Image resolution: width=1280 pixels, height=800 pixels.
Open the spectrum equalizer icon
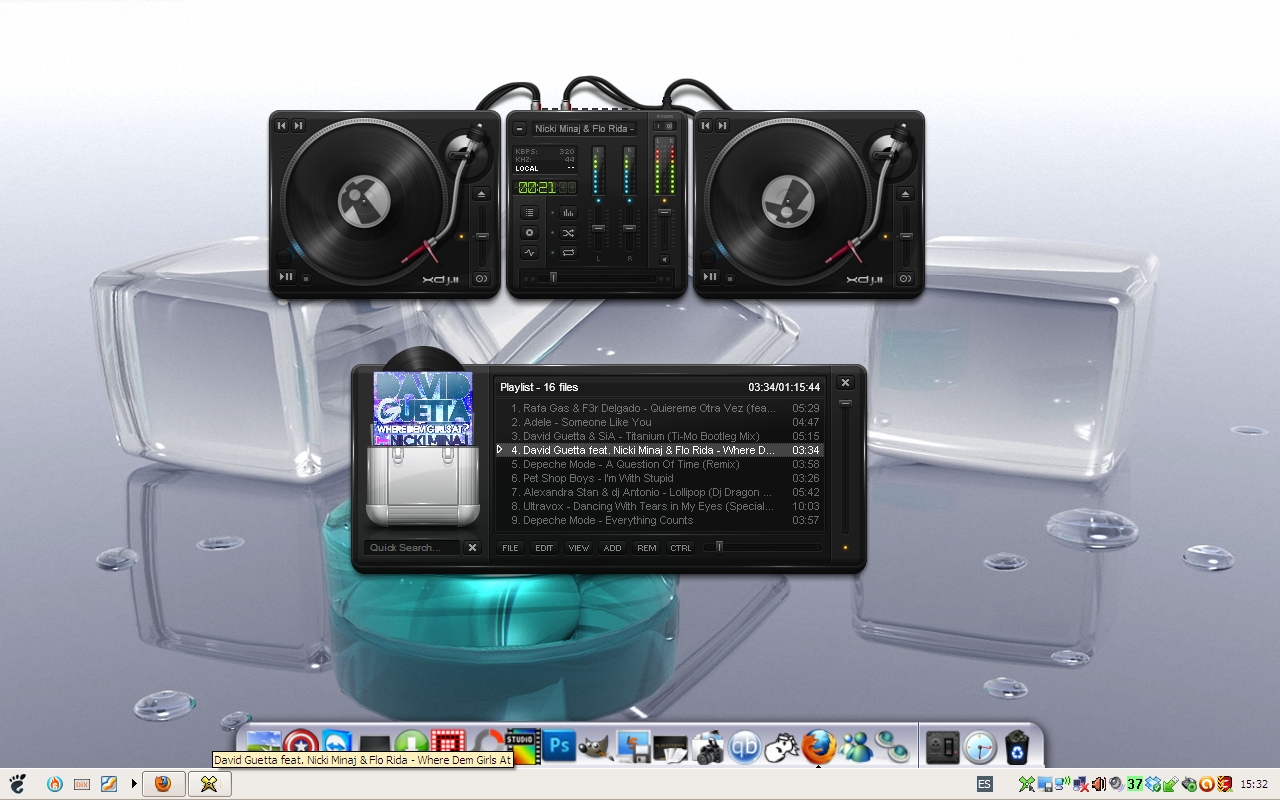(567, 212)
